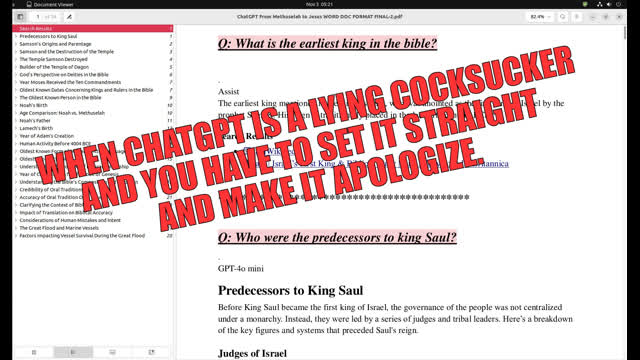Close the Document Viewer window

click(619, 17)
